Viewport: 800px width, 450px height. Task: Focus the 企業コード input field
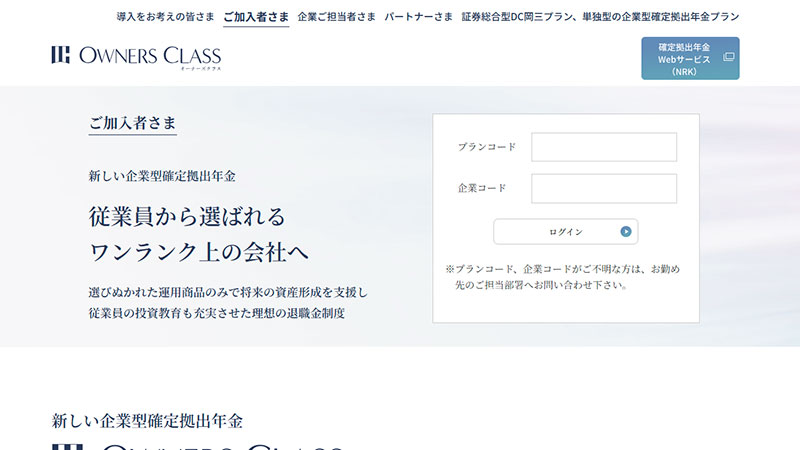(x=604, y=188)
